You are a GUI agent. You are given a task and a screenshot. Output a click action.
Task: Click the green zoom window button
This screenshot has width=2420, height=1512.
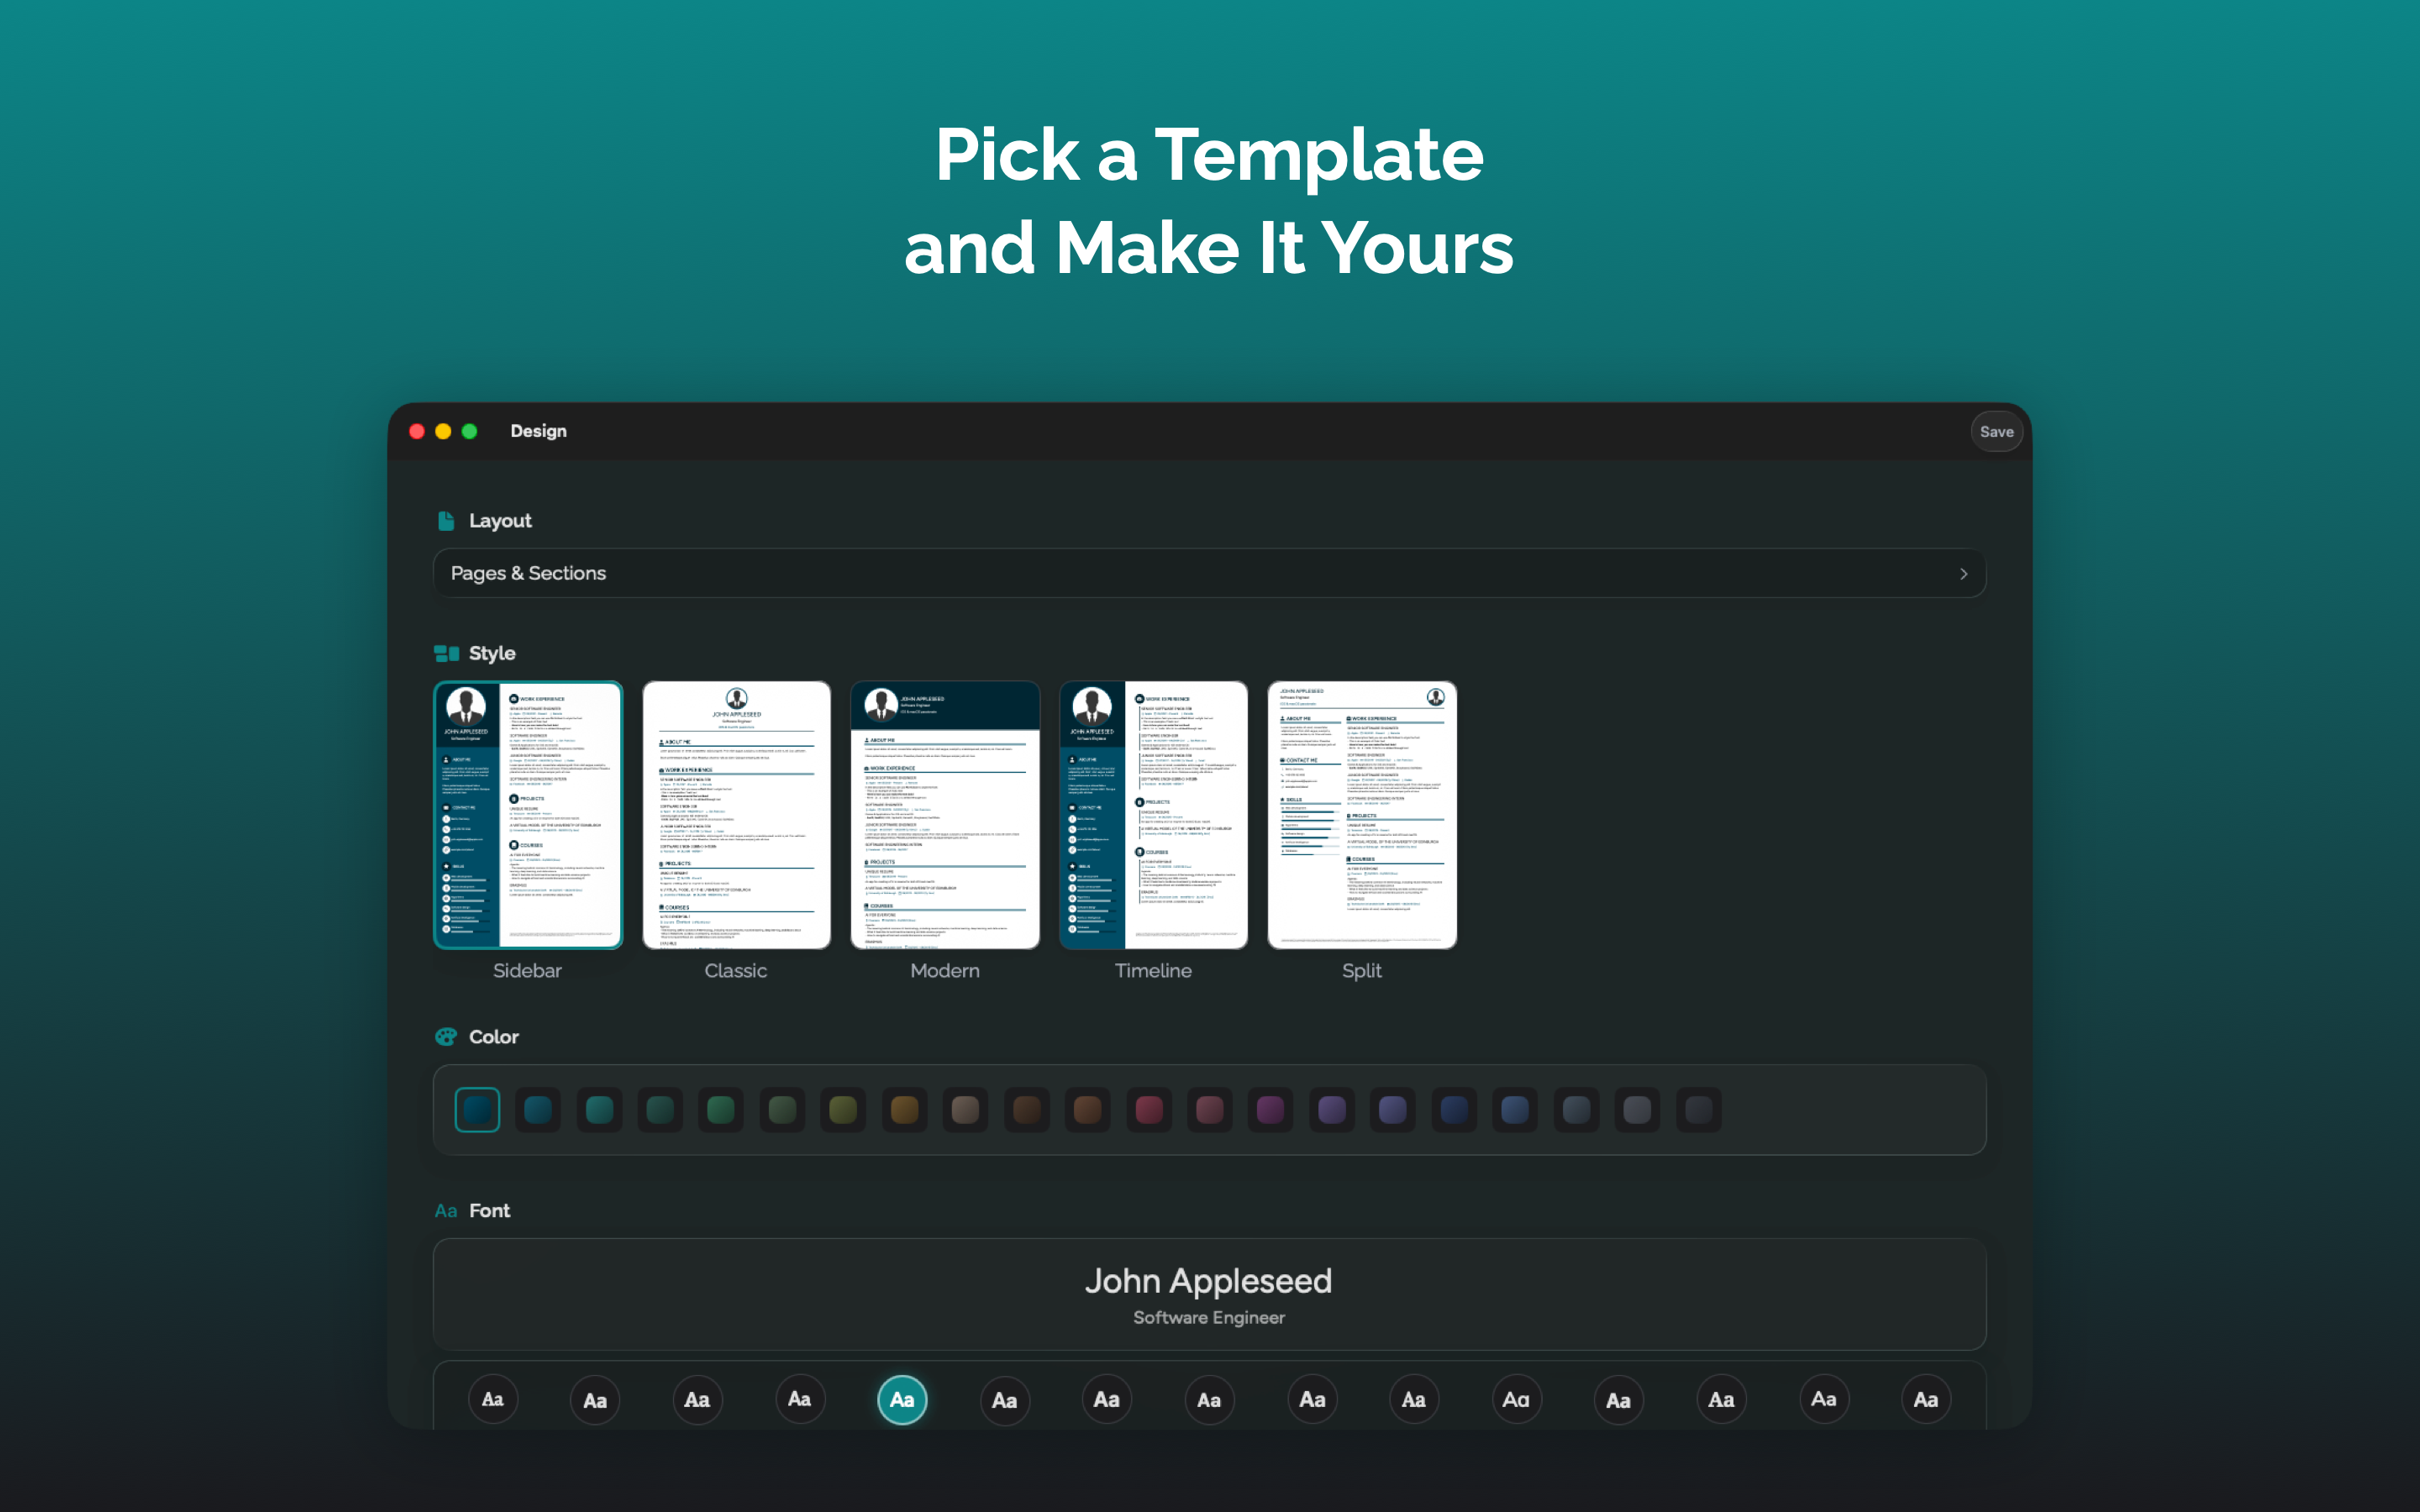pyautogui.click(x=469, y=431)
